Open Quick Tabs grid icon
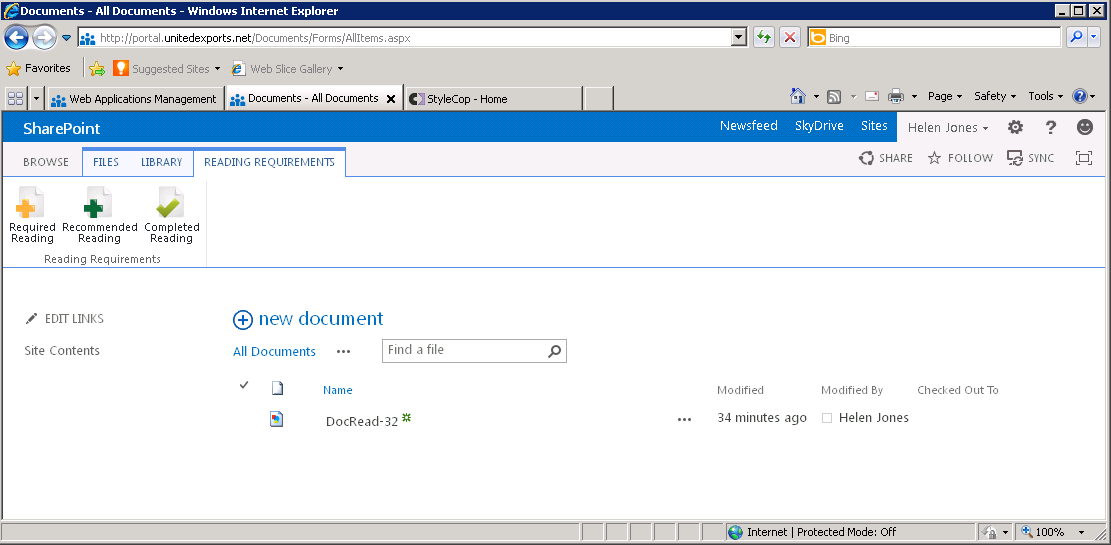The image size is (1111, 545). 16,99
